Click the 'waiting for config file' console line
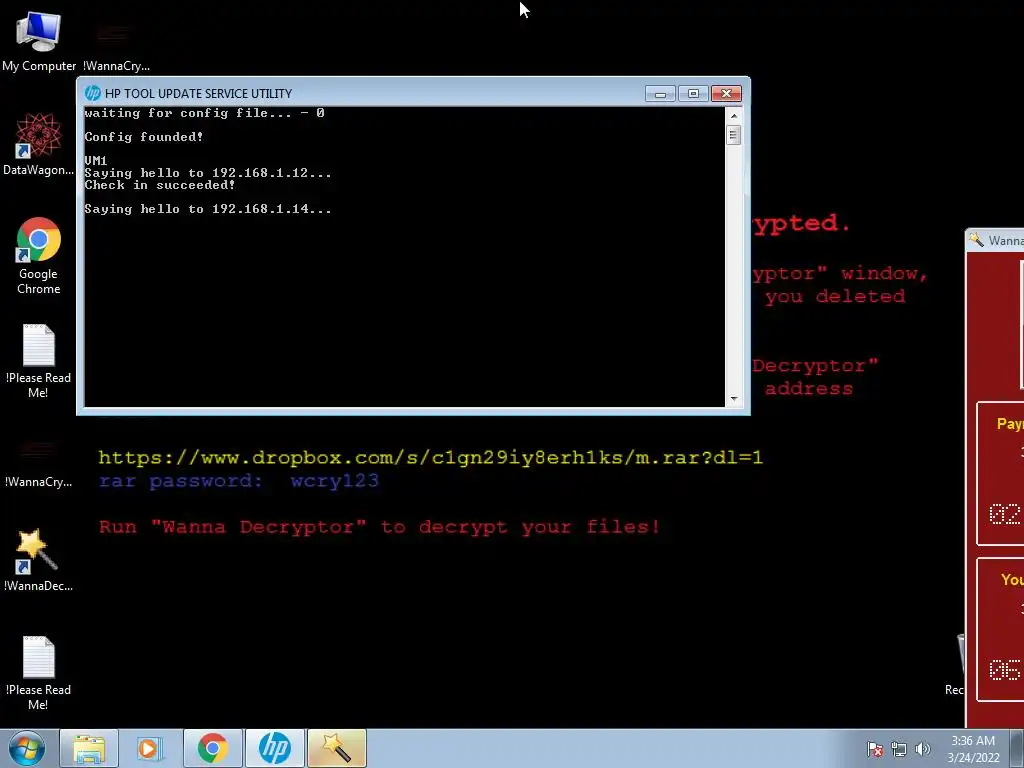 204,113
